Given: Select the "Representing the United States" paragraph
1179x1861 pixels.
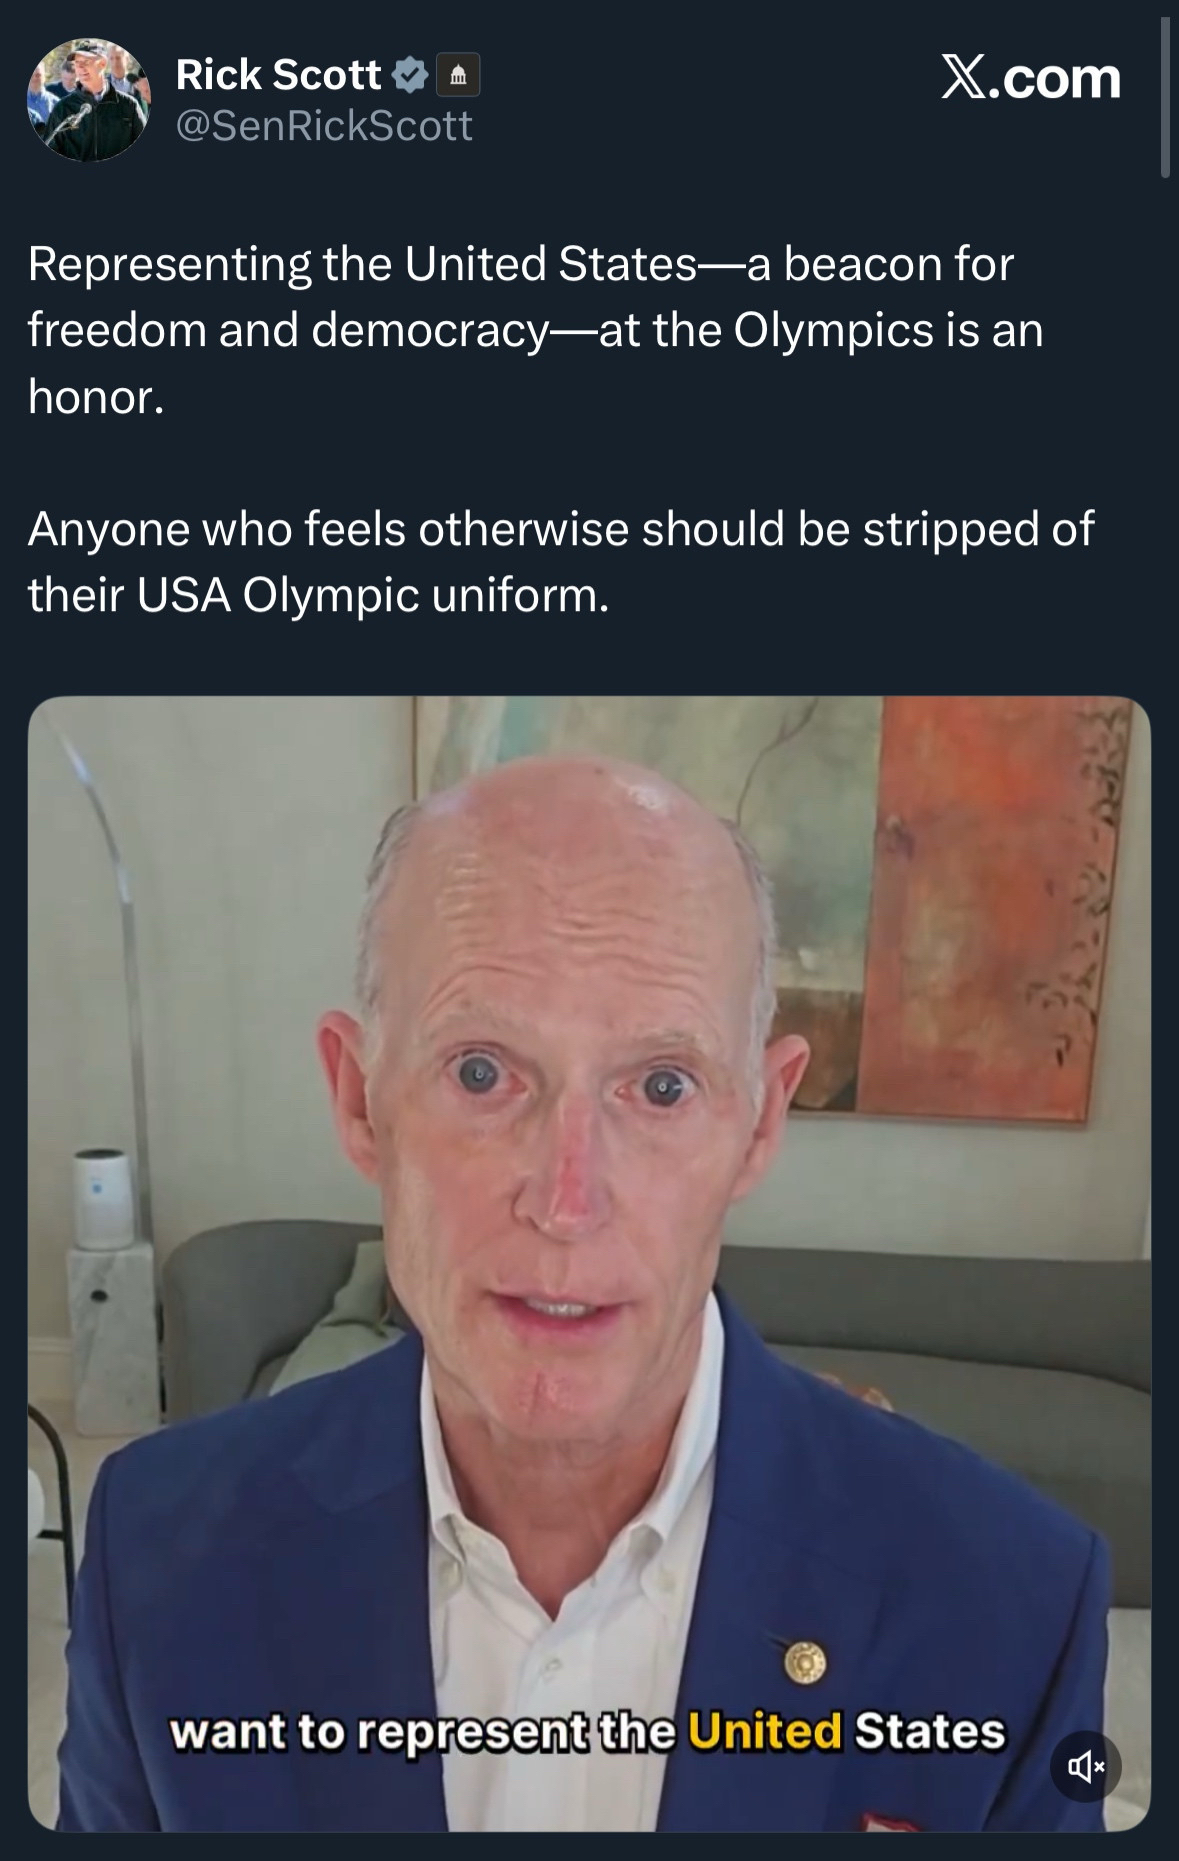Looking at the screenshot, I should [x=536, y=330].
